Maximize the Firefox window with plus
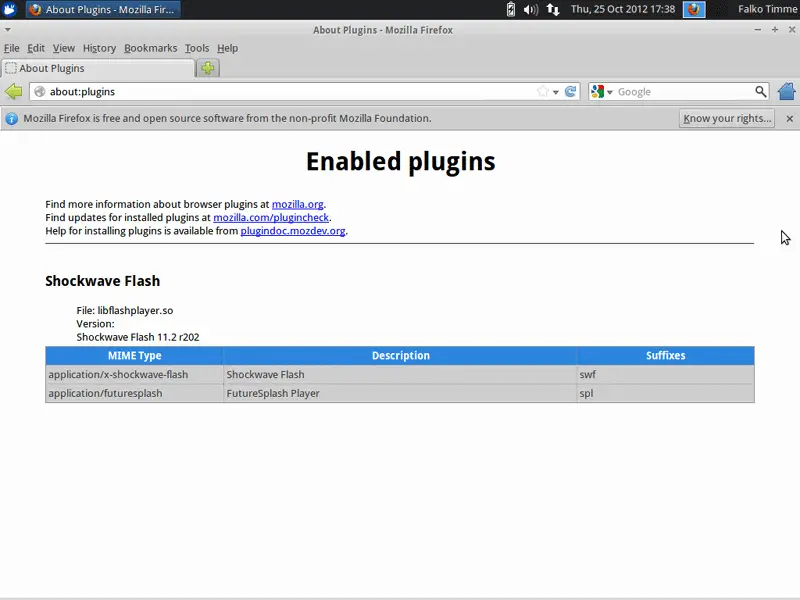800x600 pixels. pyautogui.click(x=774, y=30)
